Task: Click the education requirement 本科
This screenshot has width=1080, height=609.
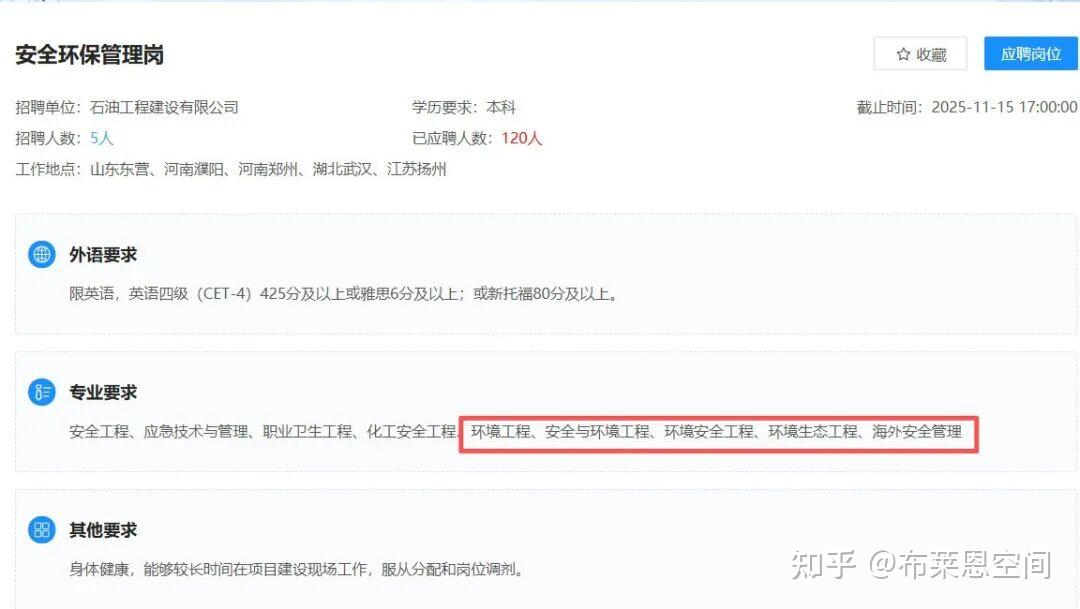Action: [x=501, y=107]
